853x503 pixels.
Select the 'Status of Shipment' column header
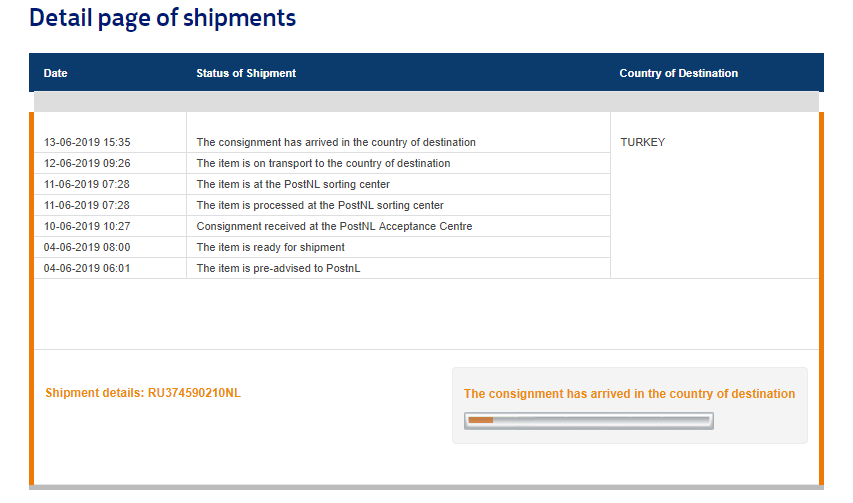point(246,73)
